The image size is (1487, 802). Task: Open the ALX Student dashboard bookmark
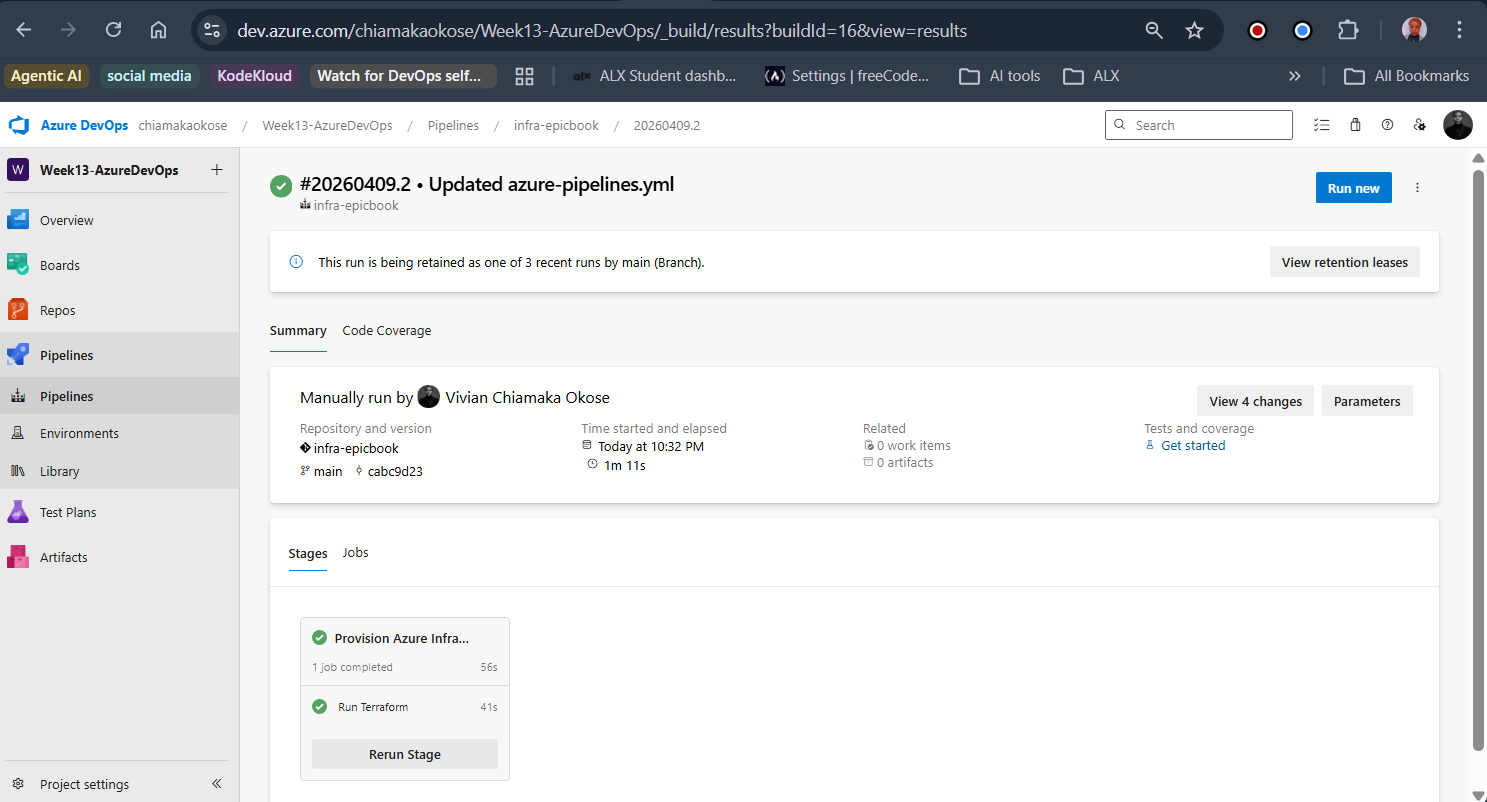654,76
